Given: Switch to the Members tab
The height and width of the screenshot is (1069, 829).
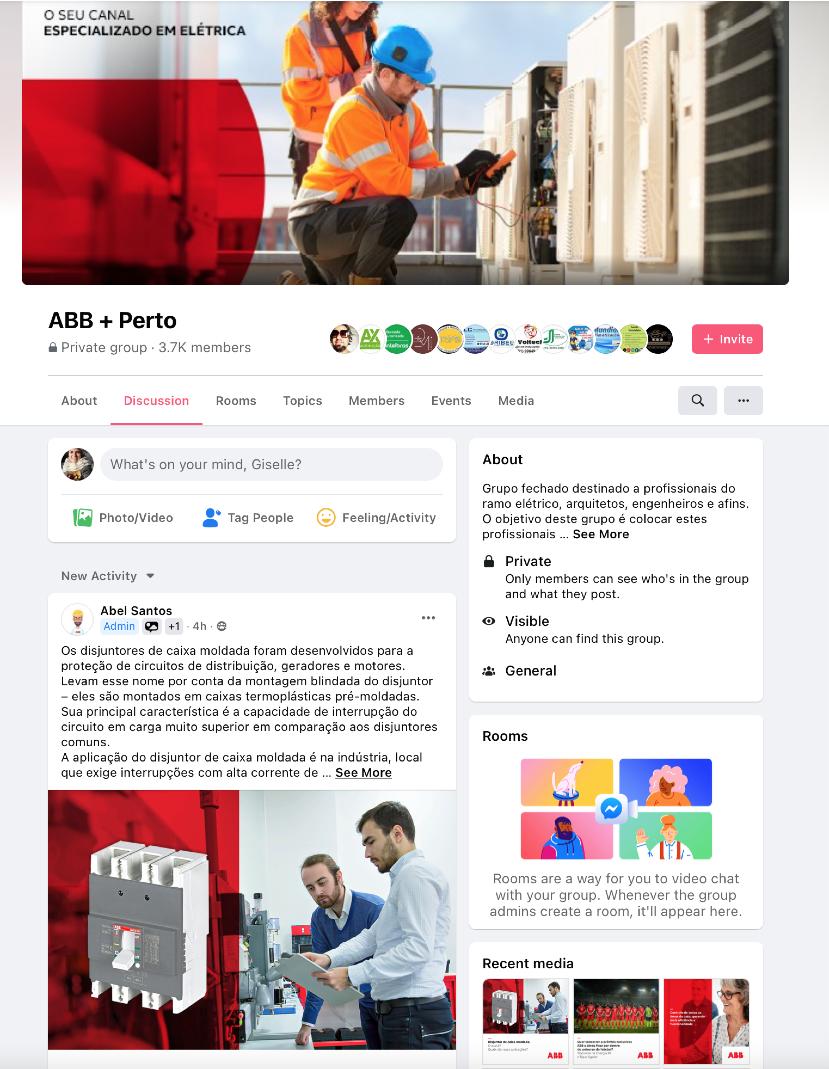Looking at the screenshot, I should [376, 401].
